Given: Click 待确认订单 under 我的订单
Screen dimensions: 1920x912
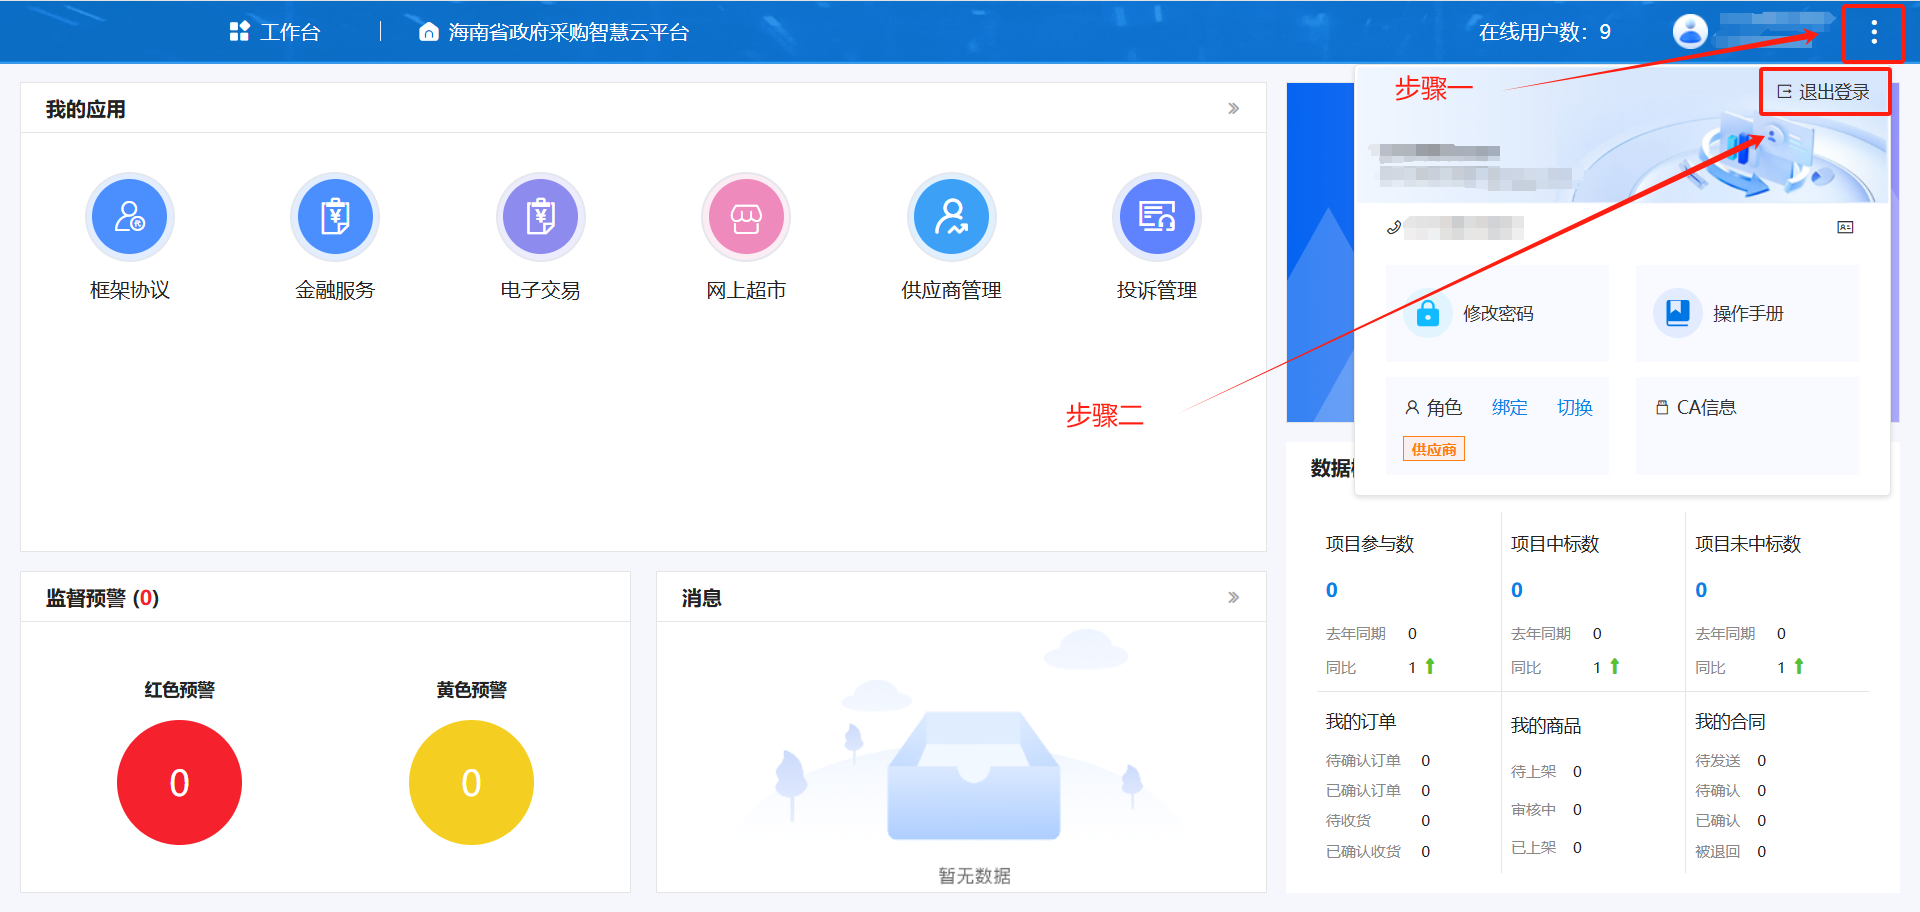Looking at the screenshot, I should tap(1363, 761).
